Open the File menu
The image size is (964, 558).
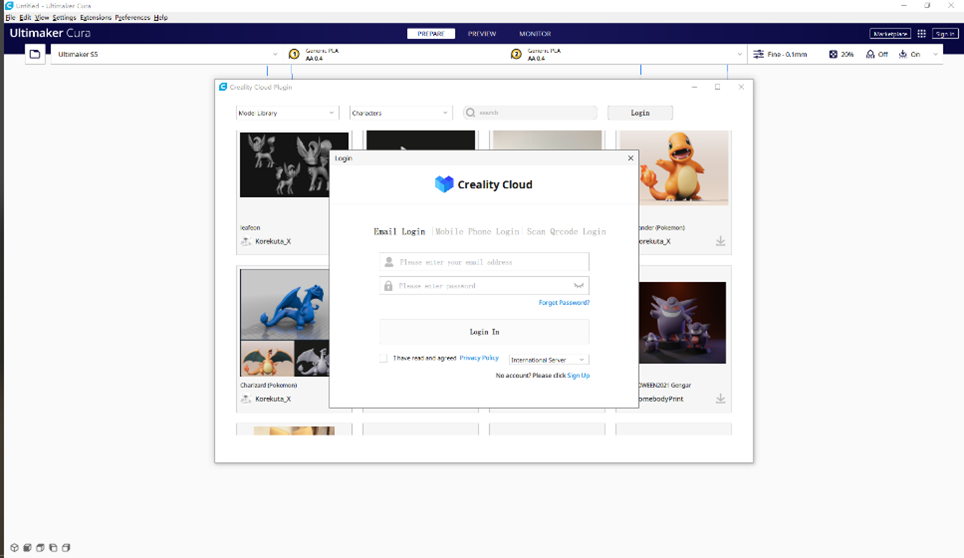pos(10,18)
